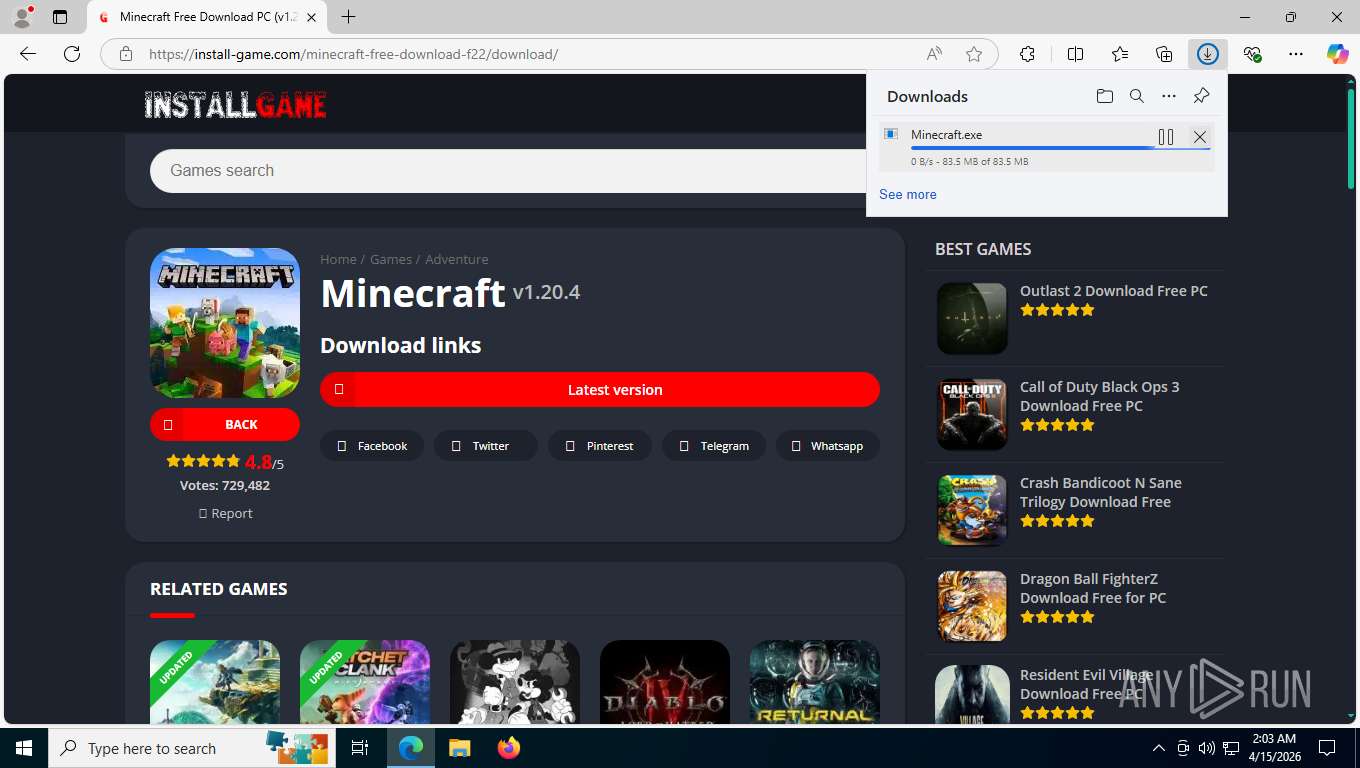Open Settings and more menu
The width and height of the screenshot is (1360, 768).
click(x=1296, y=54)
